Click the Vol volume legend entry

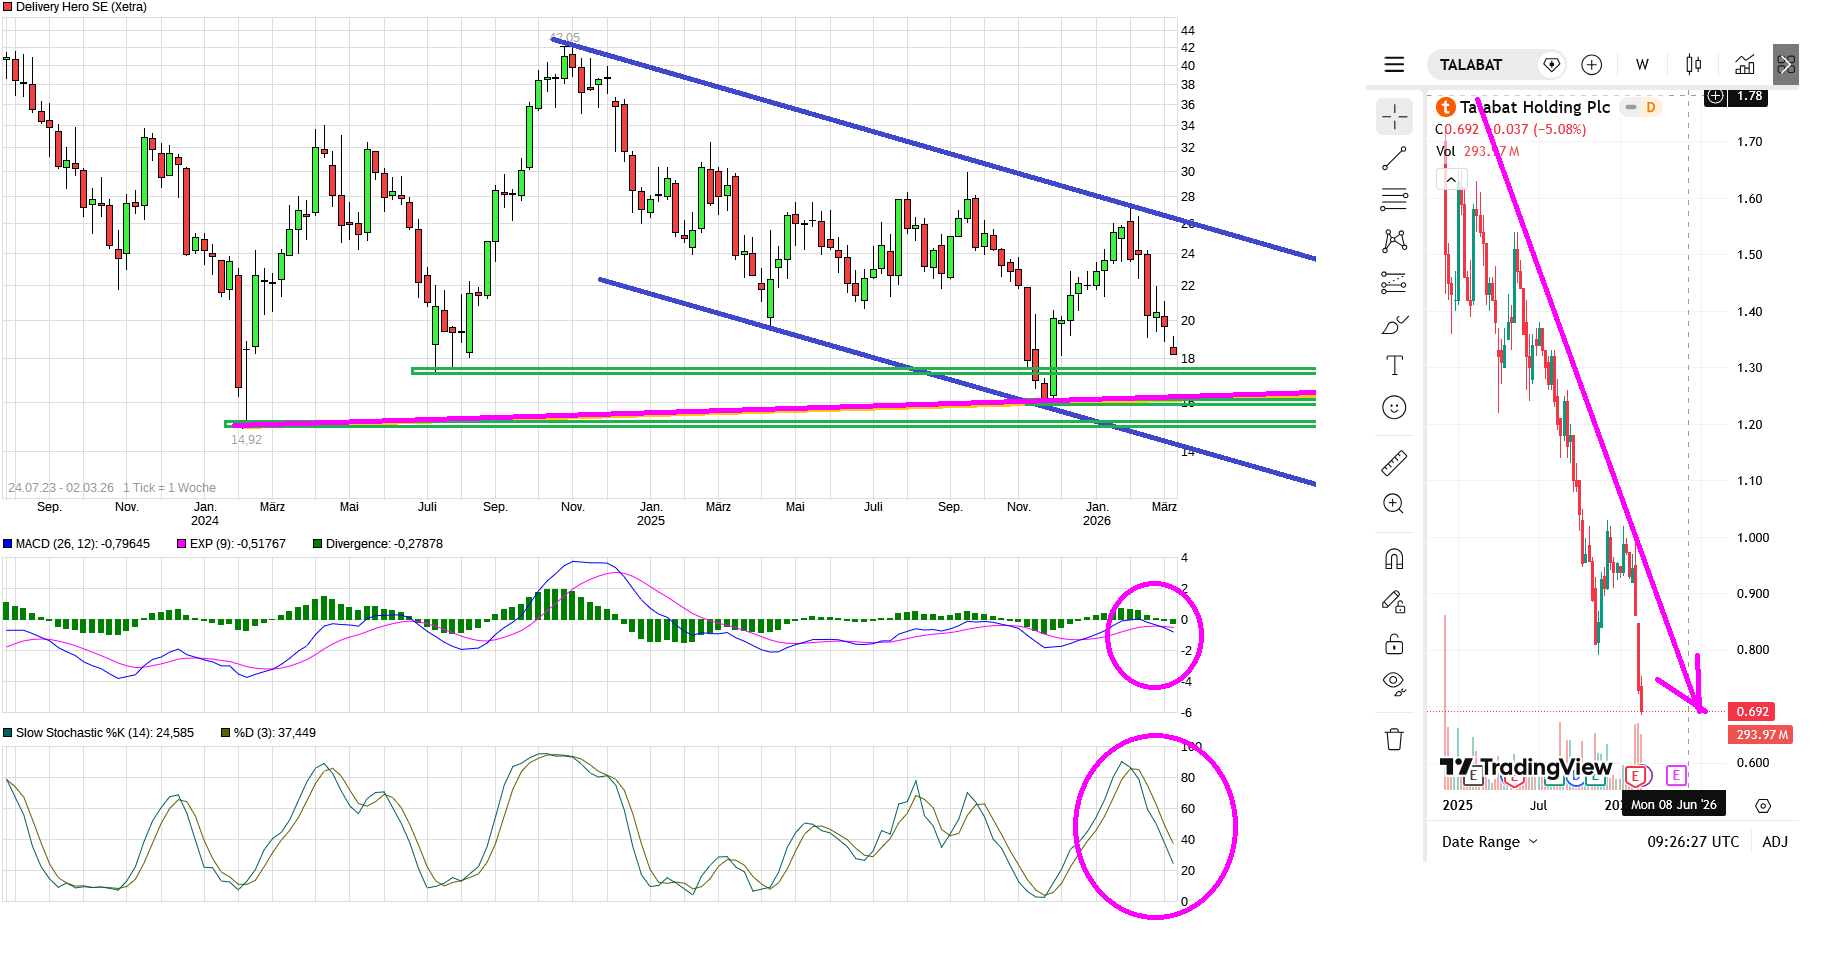pos(1446,151)
